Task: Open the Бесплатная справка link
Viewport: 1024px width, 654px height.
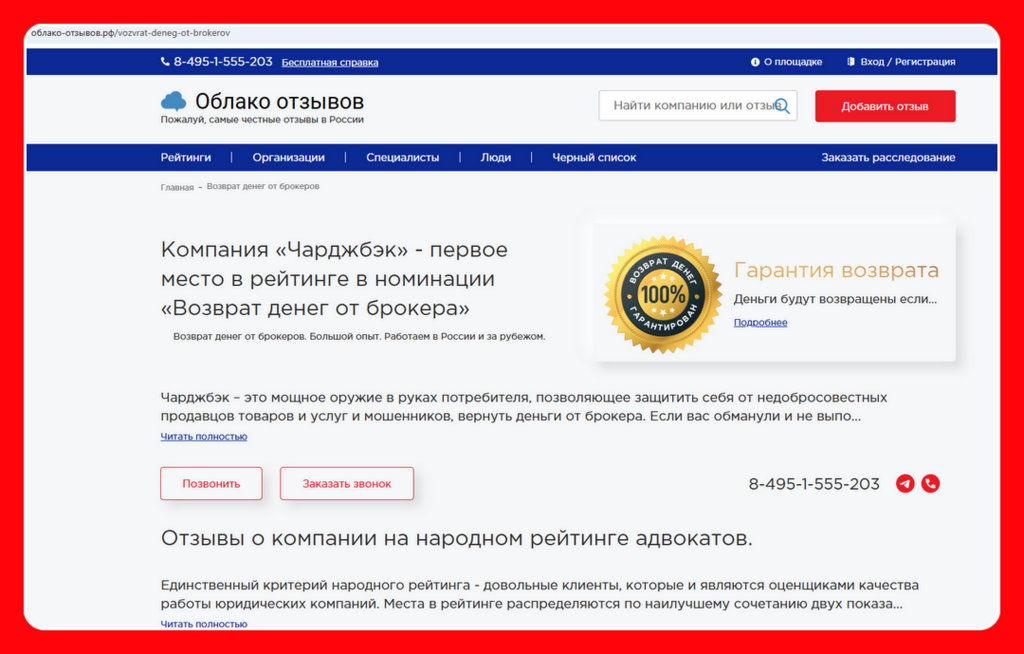Action: coord(330,62)
